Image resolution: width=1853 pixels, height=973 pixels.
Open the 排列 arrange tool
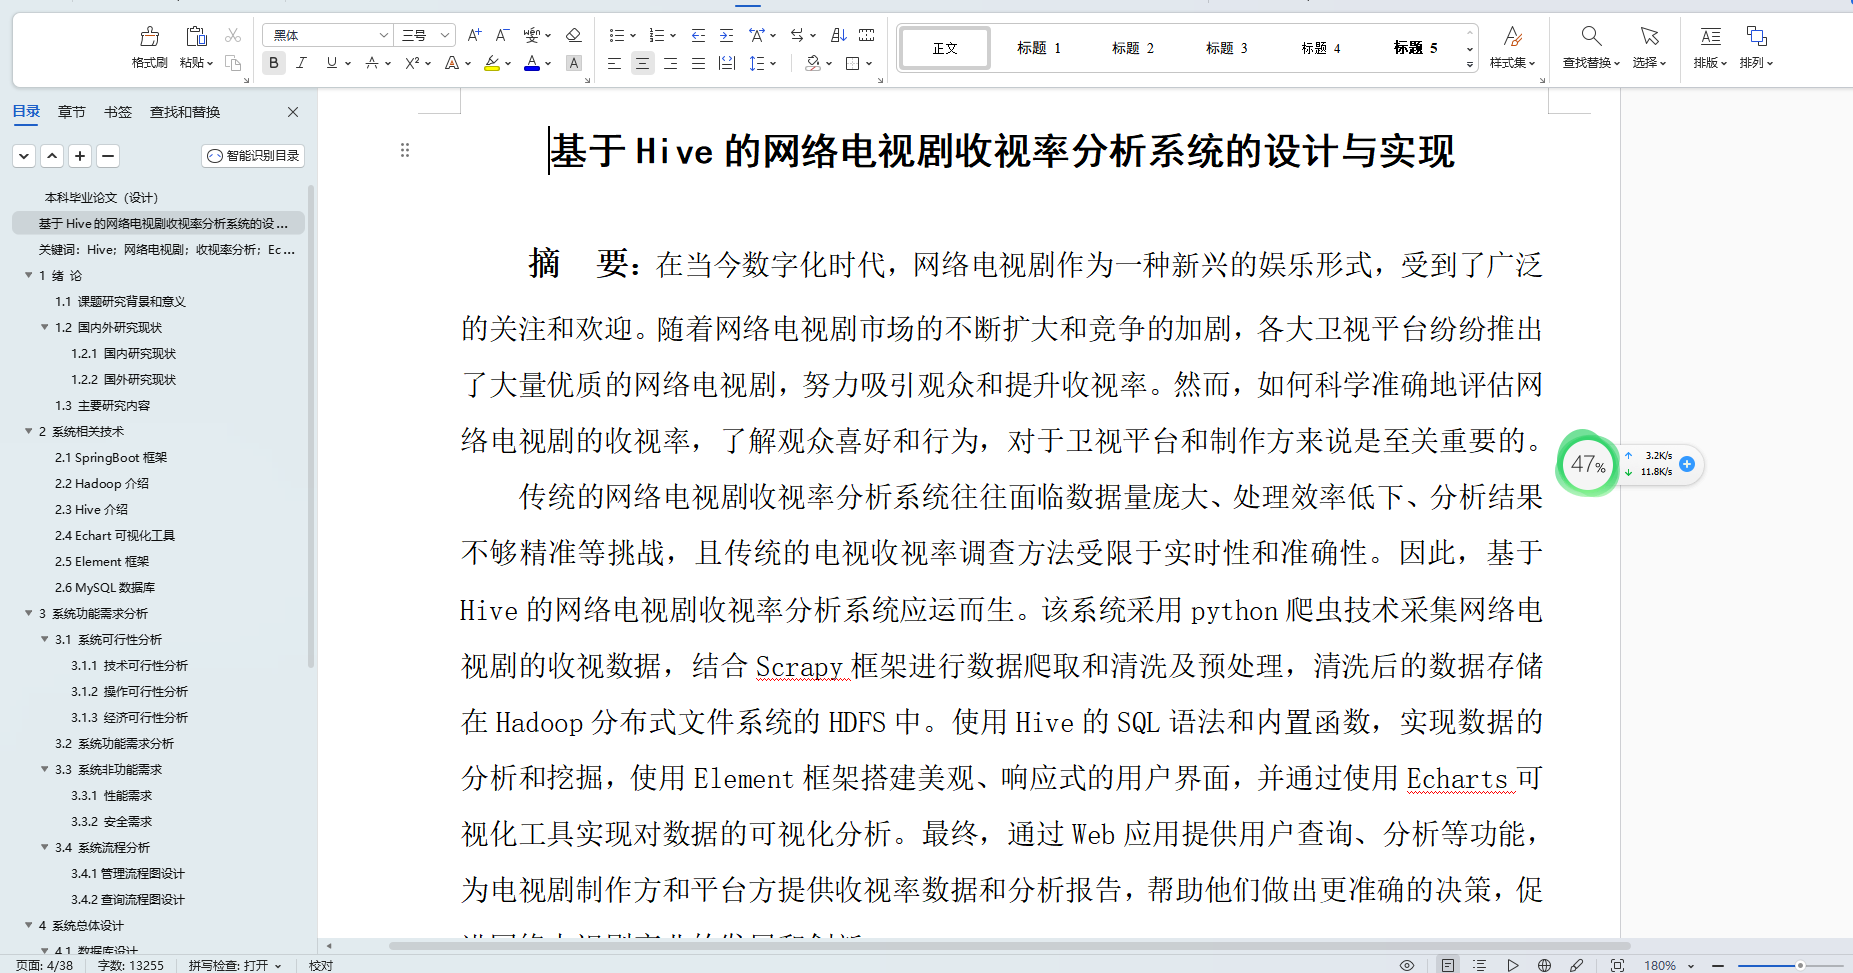click(x=1756, y=47)
